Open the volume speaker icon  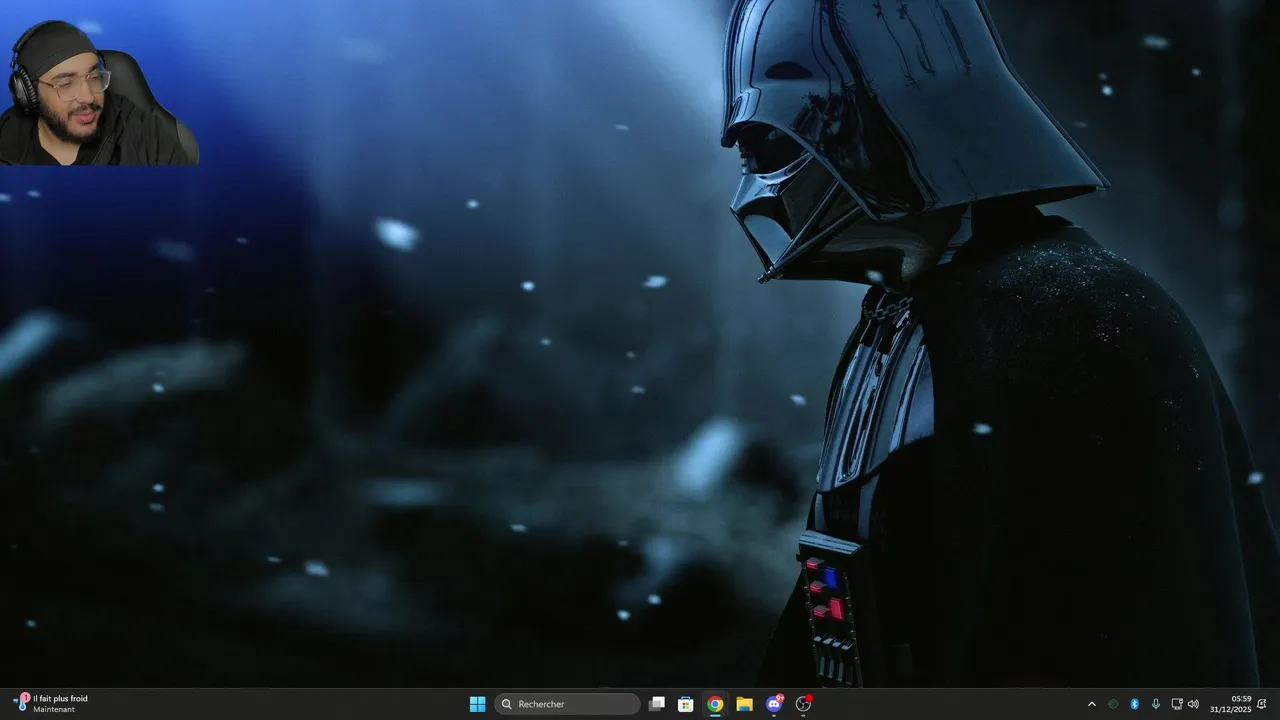(x=1193, y=704)
